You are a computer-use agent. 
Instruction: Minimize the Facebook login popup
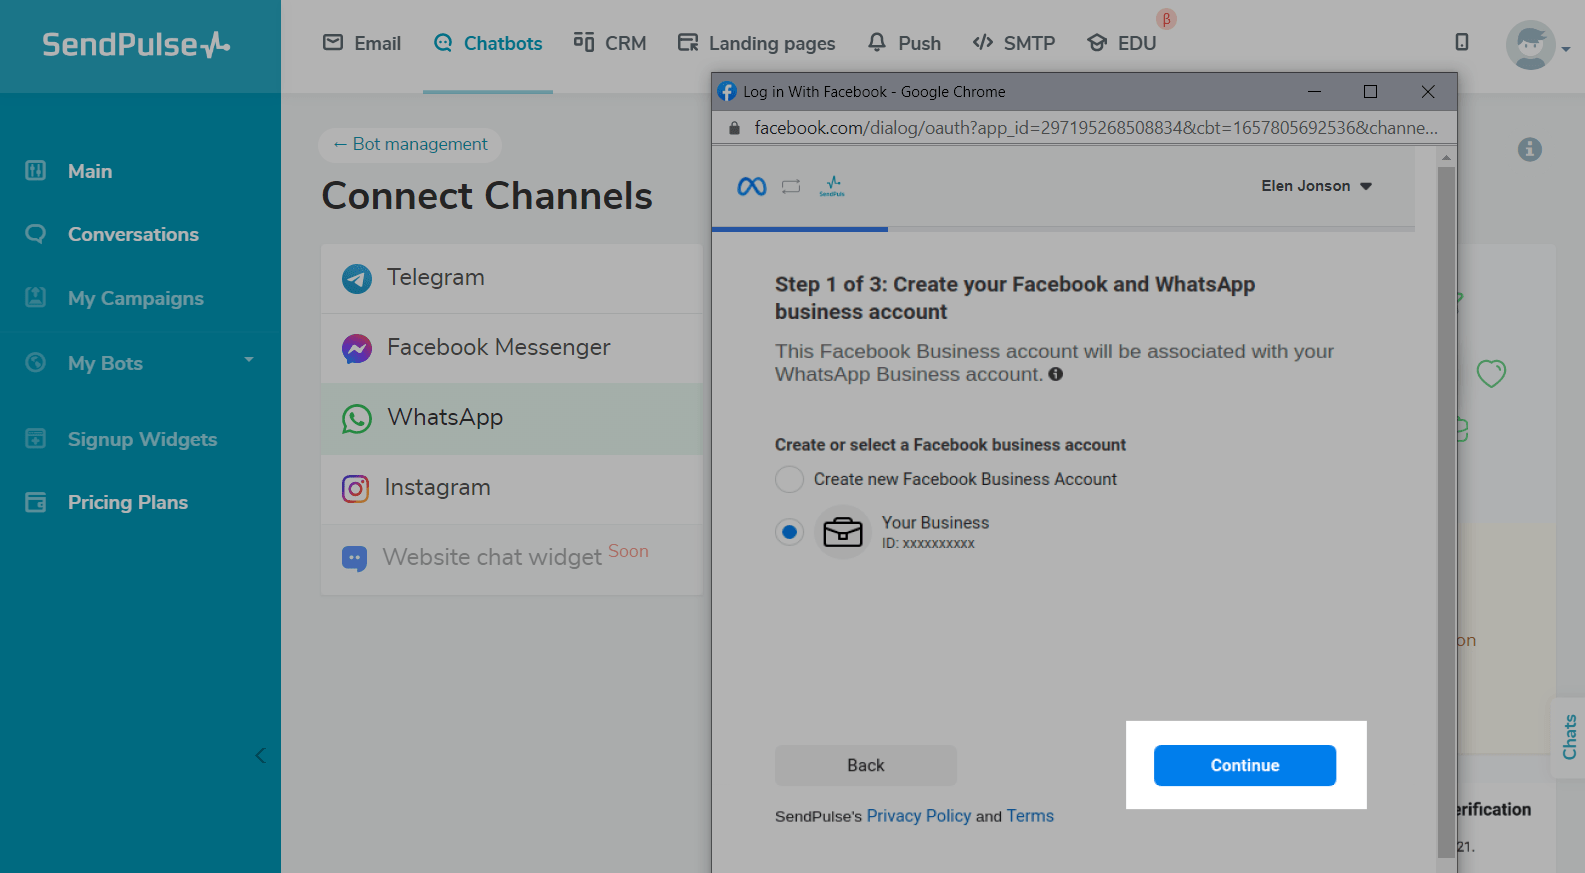pos(1315,91)
